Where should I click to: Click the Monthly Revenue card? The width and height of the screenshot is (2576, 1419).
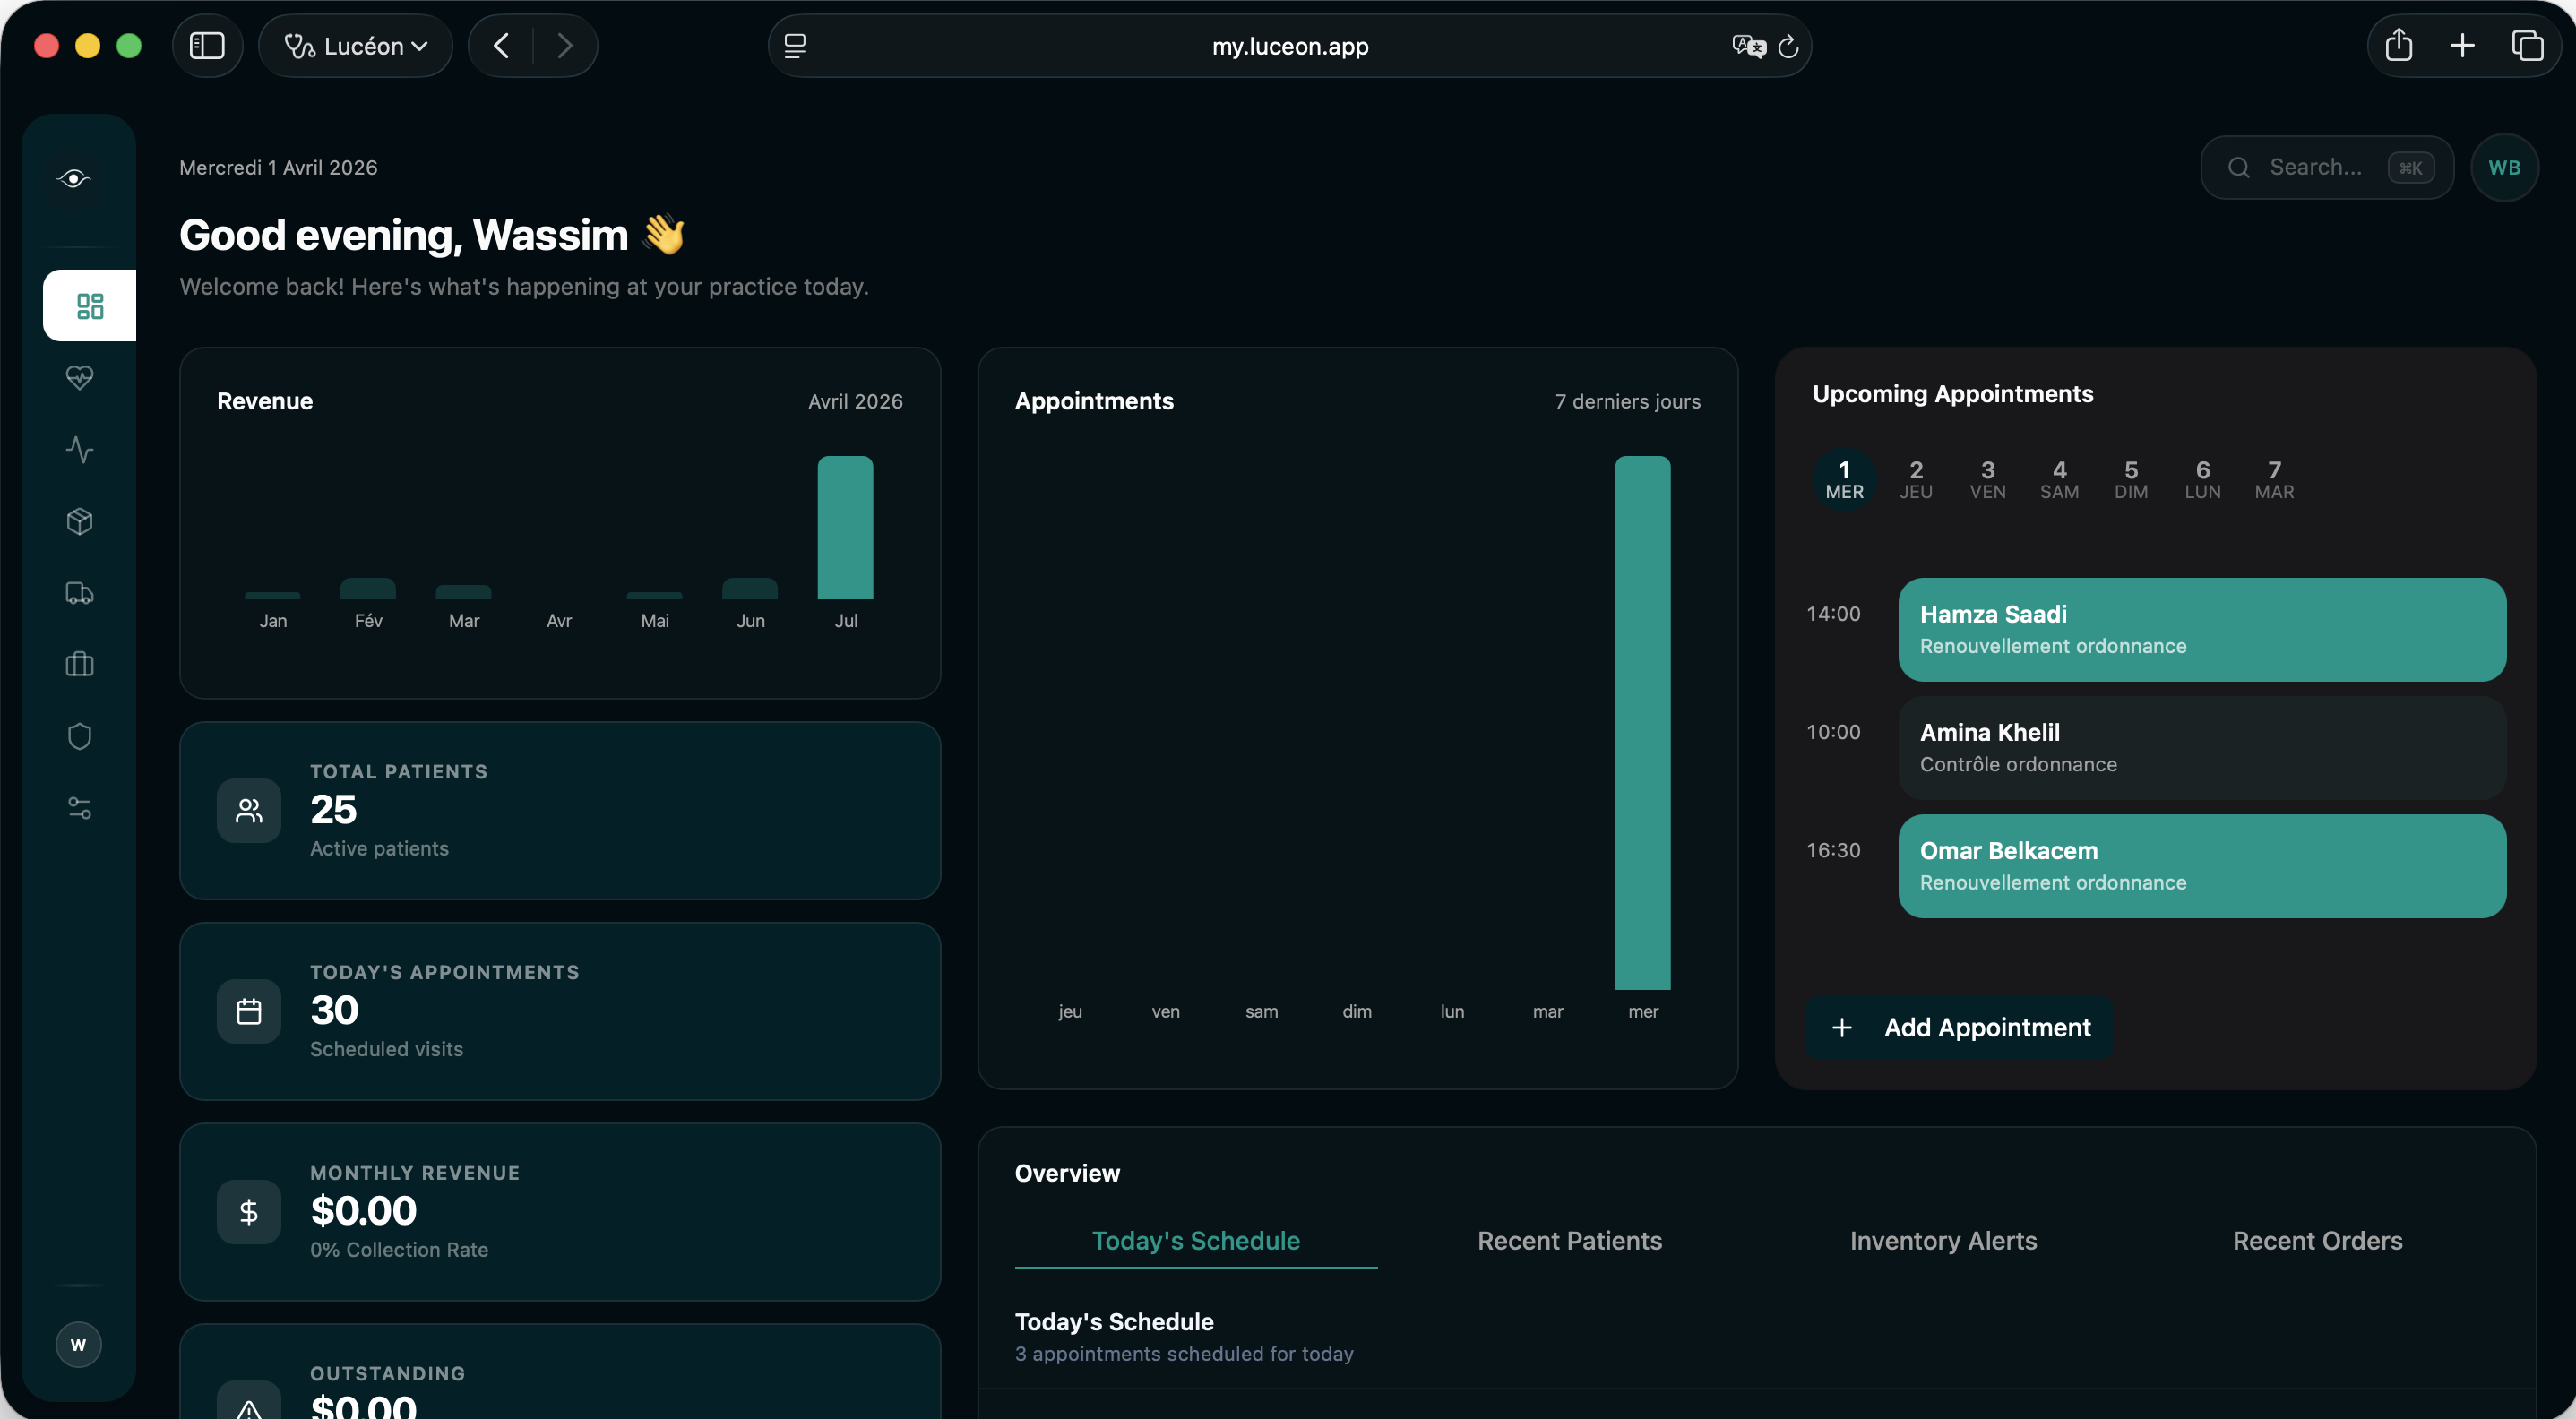point(560,1212)
